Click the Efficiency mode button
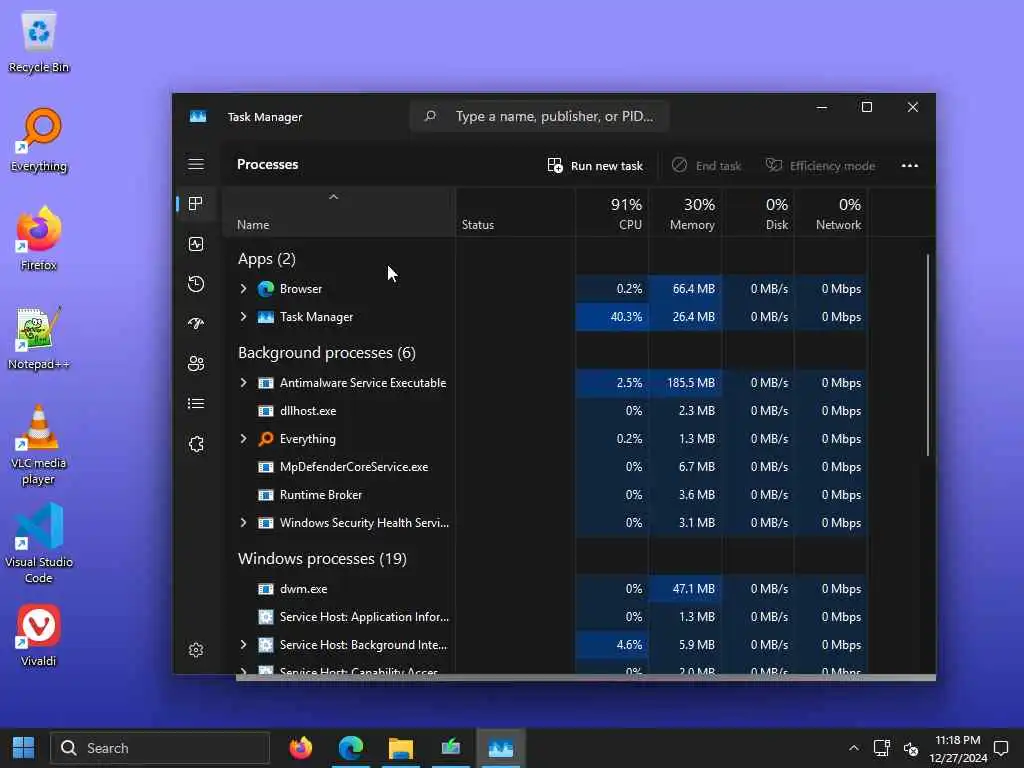The image size is (1024, 768). click(x=820, y=166)
